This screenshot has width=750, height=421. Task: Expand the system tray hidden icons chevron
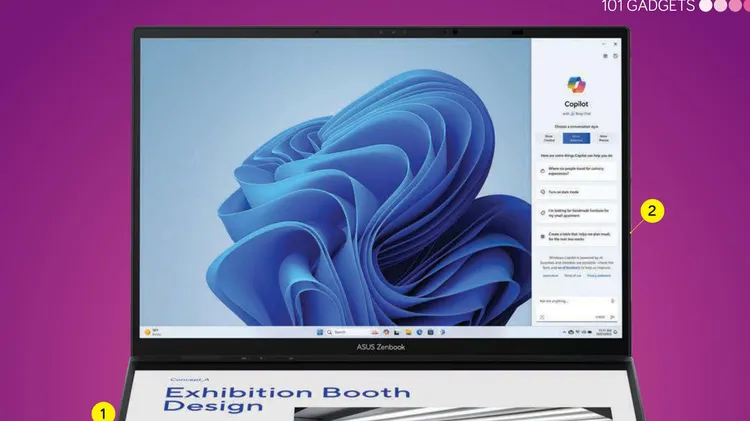564,332
